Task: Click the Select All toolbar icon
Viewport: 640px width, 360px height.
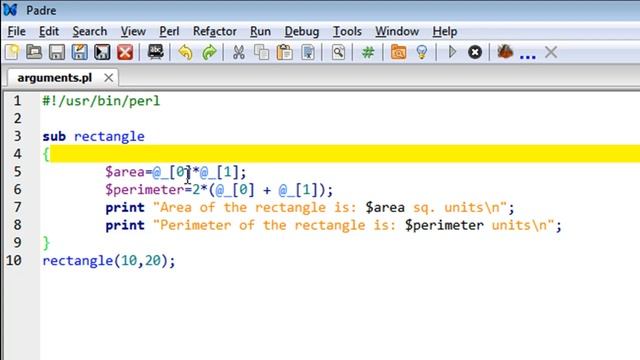Action: click(x=308, y=52)
